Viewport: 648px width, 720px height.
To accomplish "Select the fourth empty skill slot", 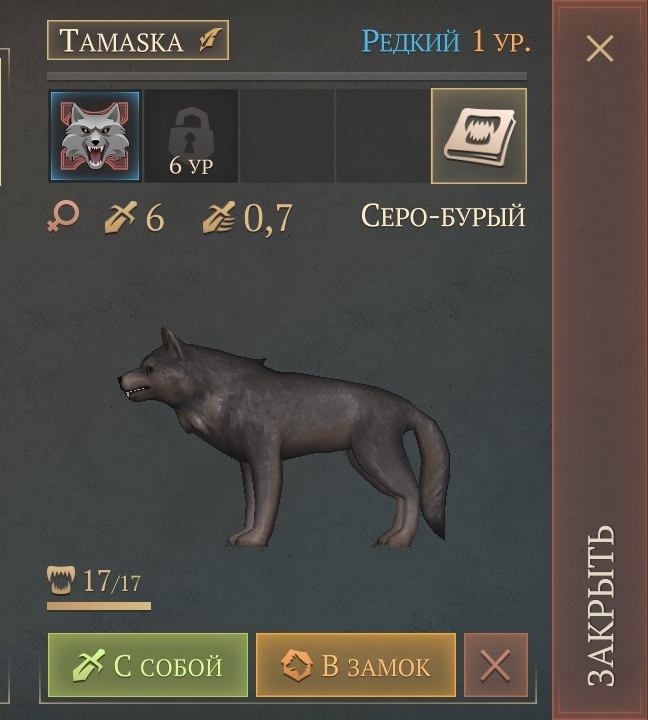I will click(383, 136).
